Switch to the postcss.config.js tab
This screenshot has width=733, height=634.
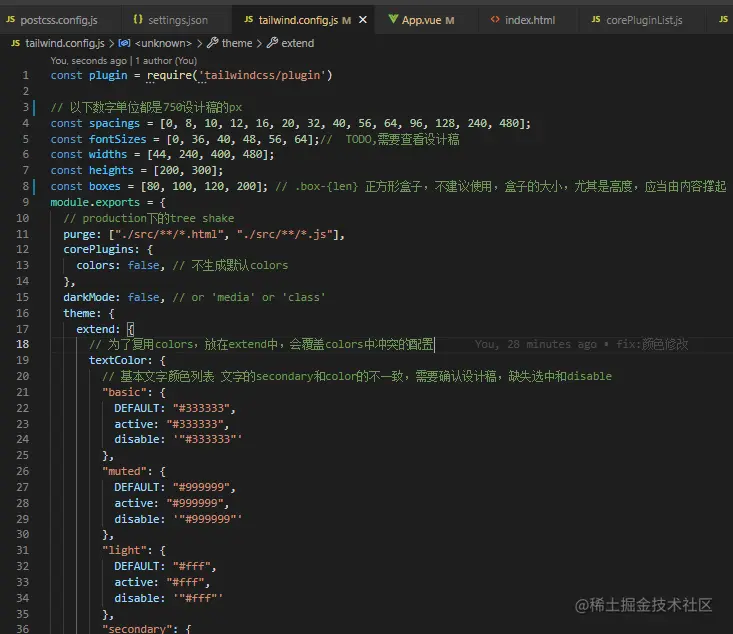(x=58, y=20)
